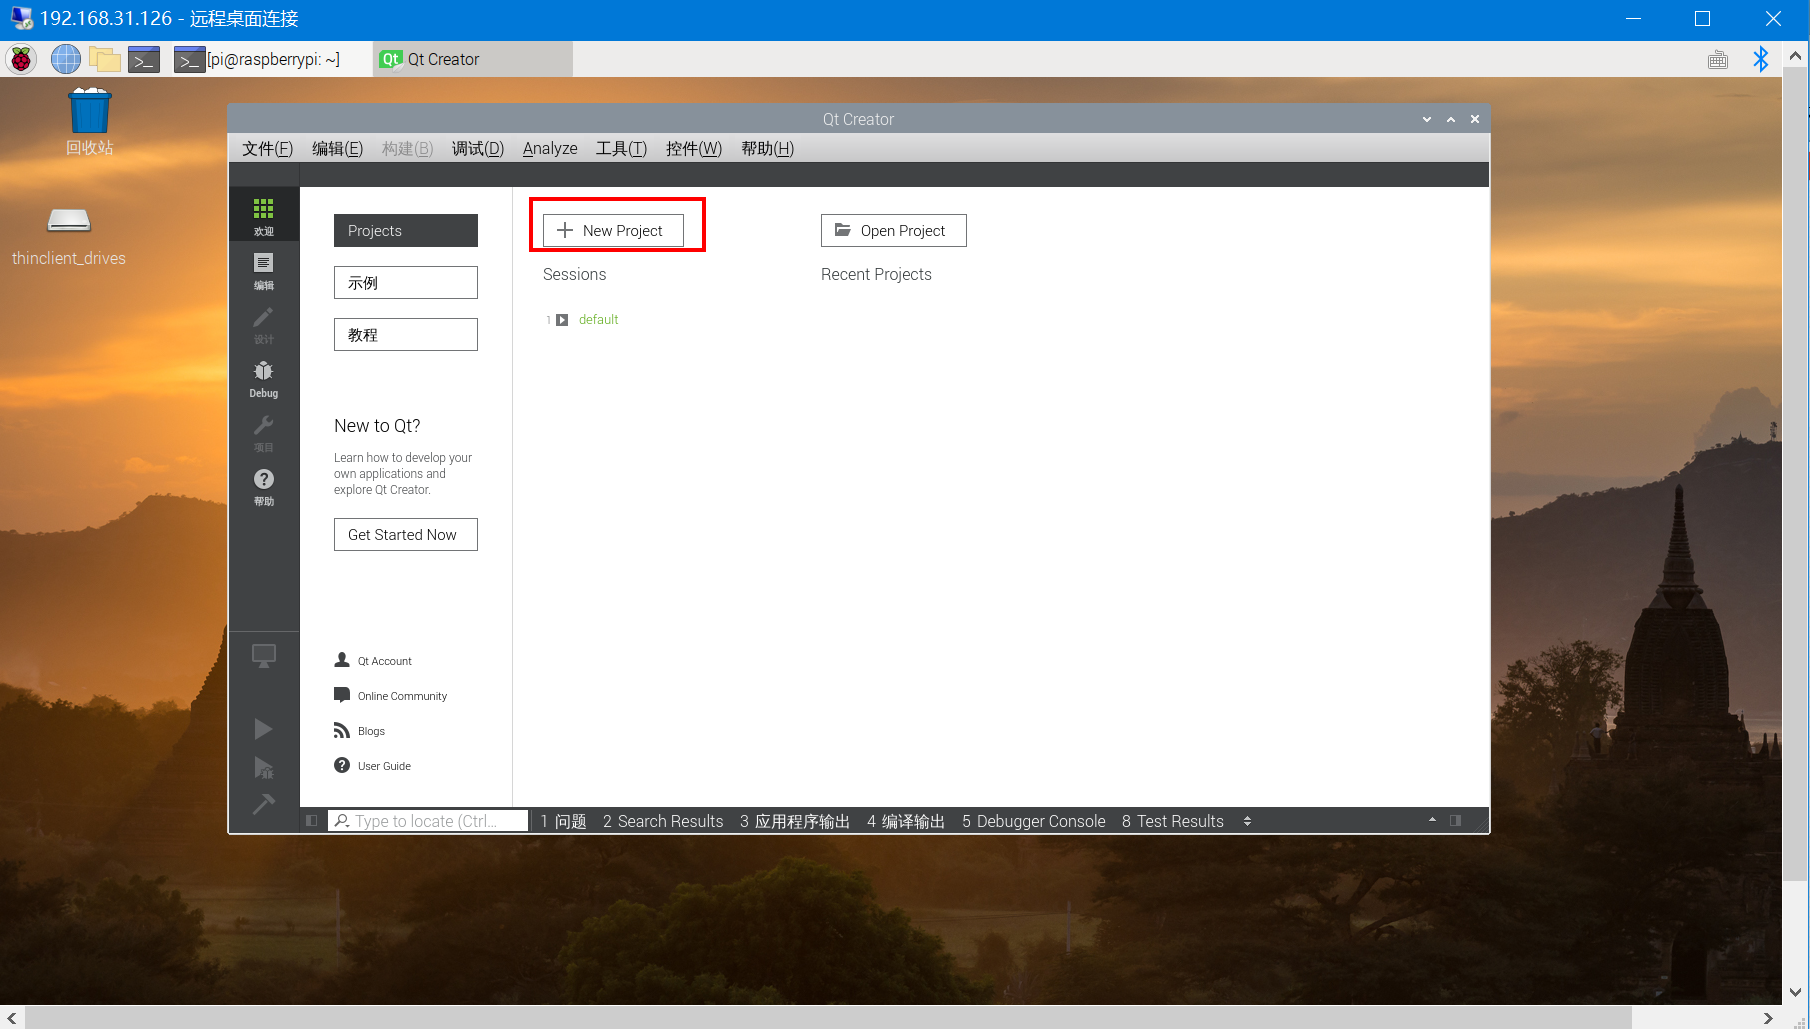The image size is (1810, 1029).
Task: Click the Blogs RSS icon
Action: pos(342,730)
